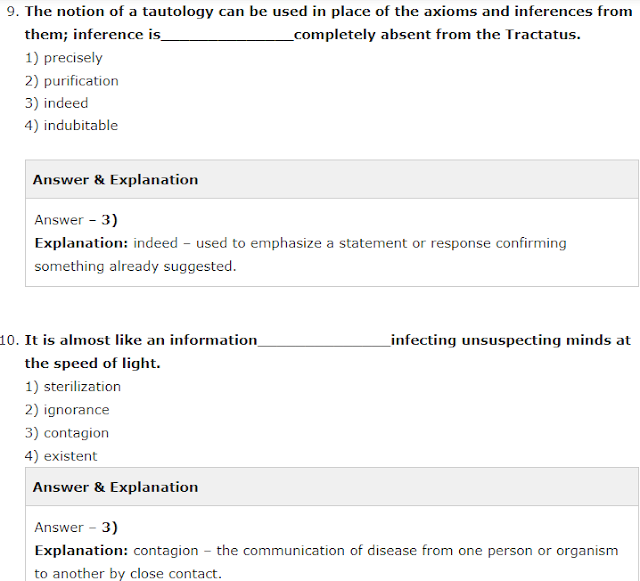This screenshot has width=640, height=581.
Task: Click "Answer – 3)" under question 9
Action: coord(77,220)
